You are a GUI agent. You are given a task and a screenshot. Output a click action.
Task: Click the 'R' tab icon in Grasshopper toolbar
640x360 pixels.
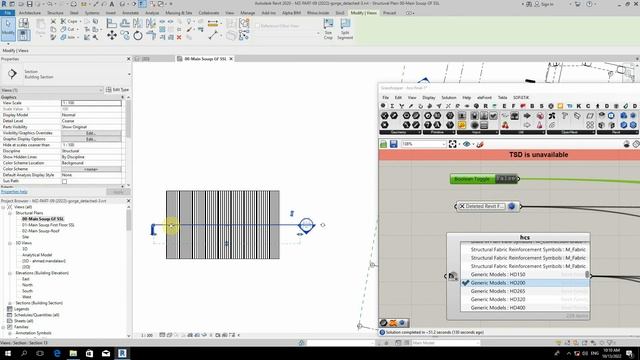tap(485, 106)
